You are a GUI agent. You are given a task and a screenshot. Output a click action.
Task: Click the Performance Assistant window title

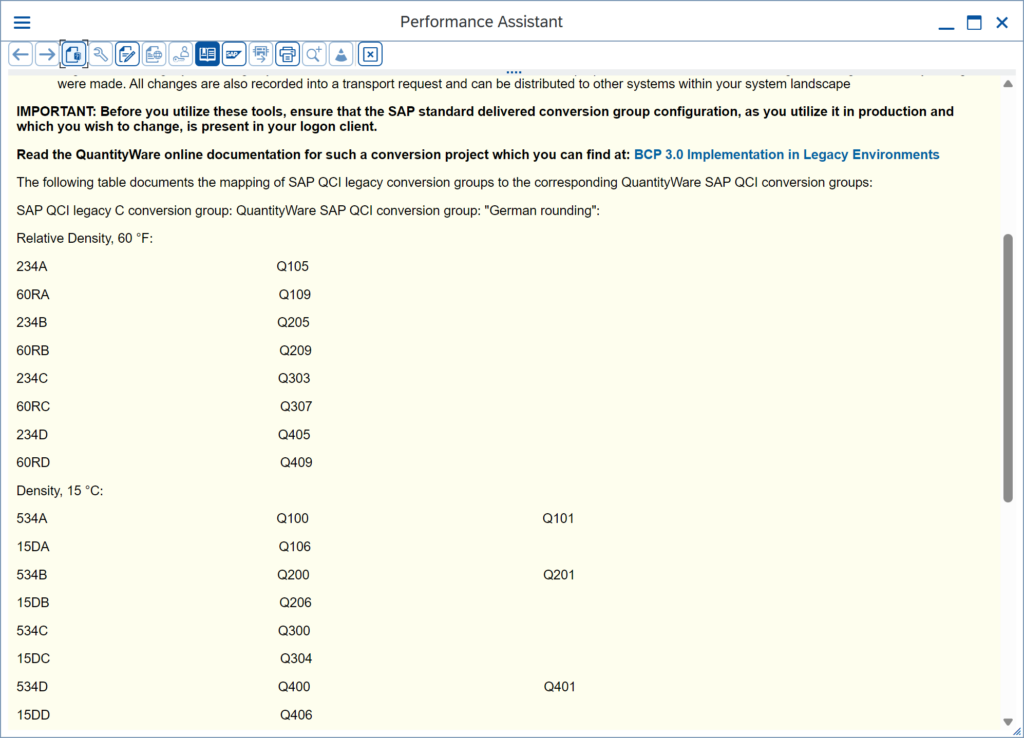pos(481,22)
